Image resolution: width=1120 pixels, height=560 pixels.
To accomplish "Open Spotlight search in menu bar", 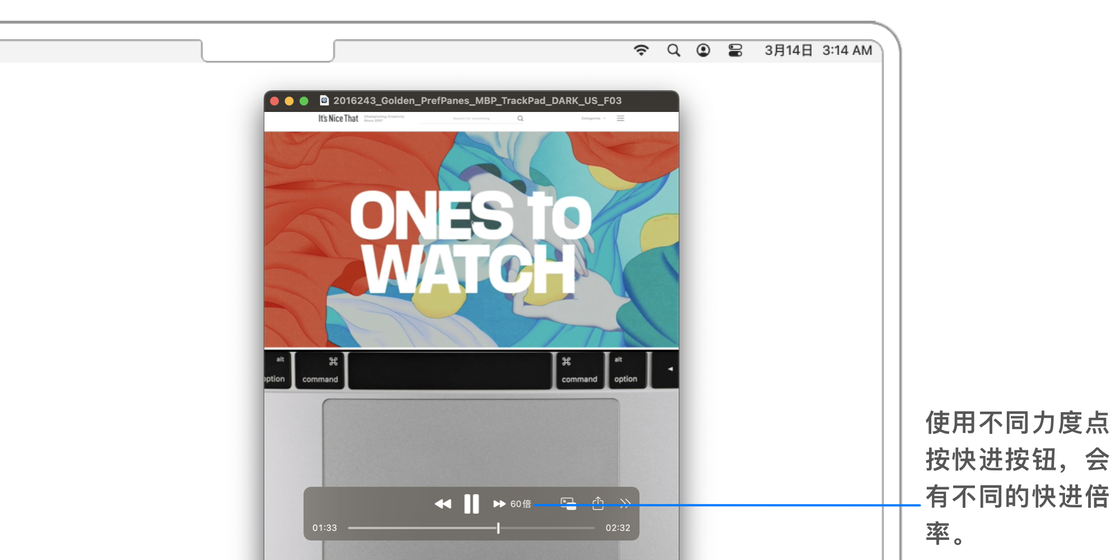I will click(673, 50).
